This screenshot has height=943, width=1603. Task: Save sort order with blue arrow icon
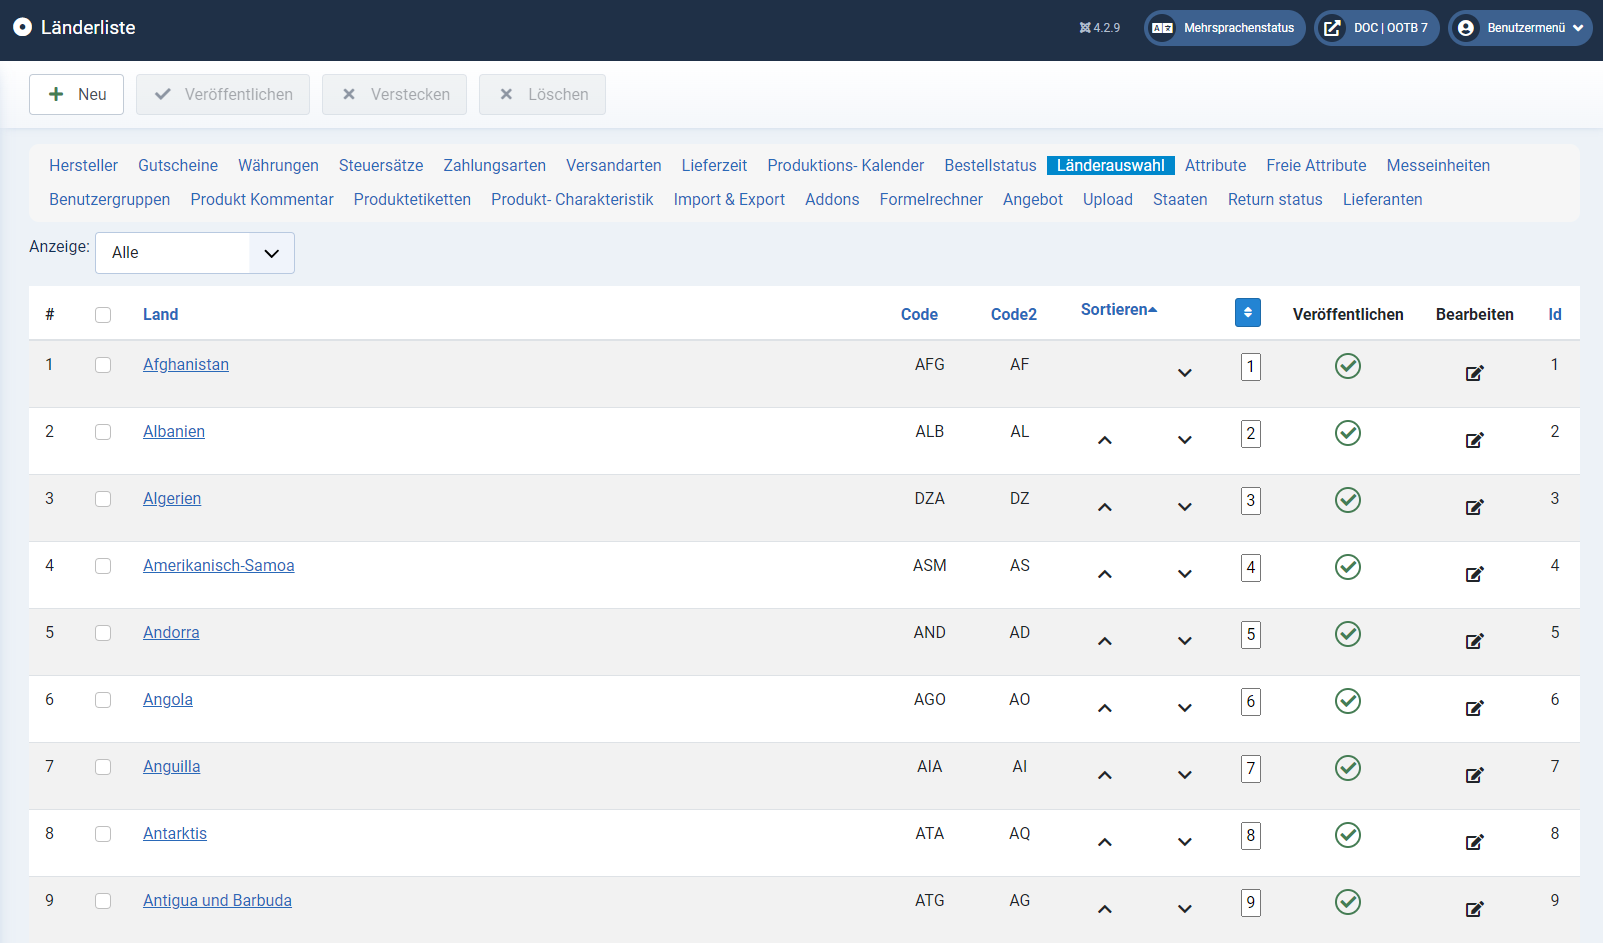tap(1248, 313)
